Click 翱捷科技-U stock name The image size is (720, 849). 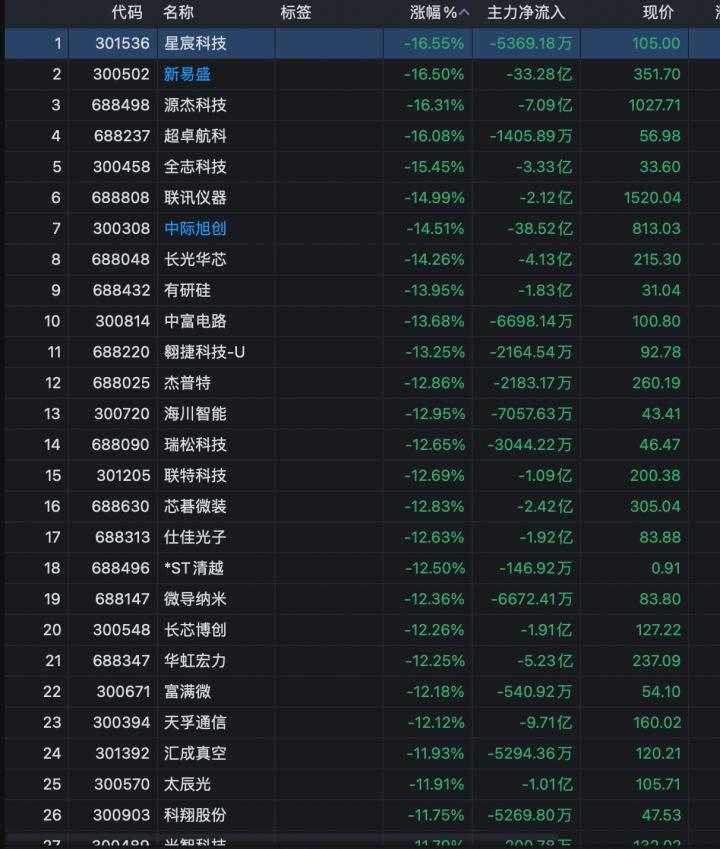pos(205,352)
